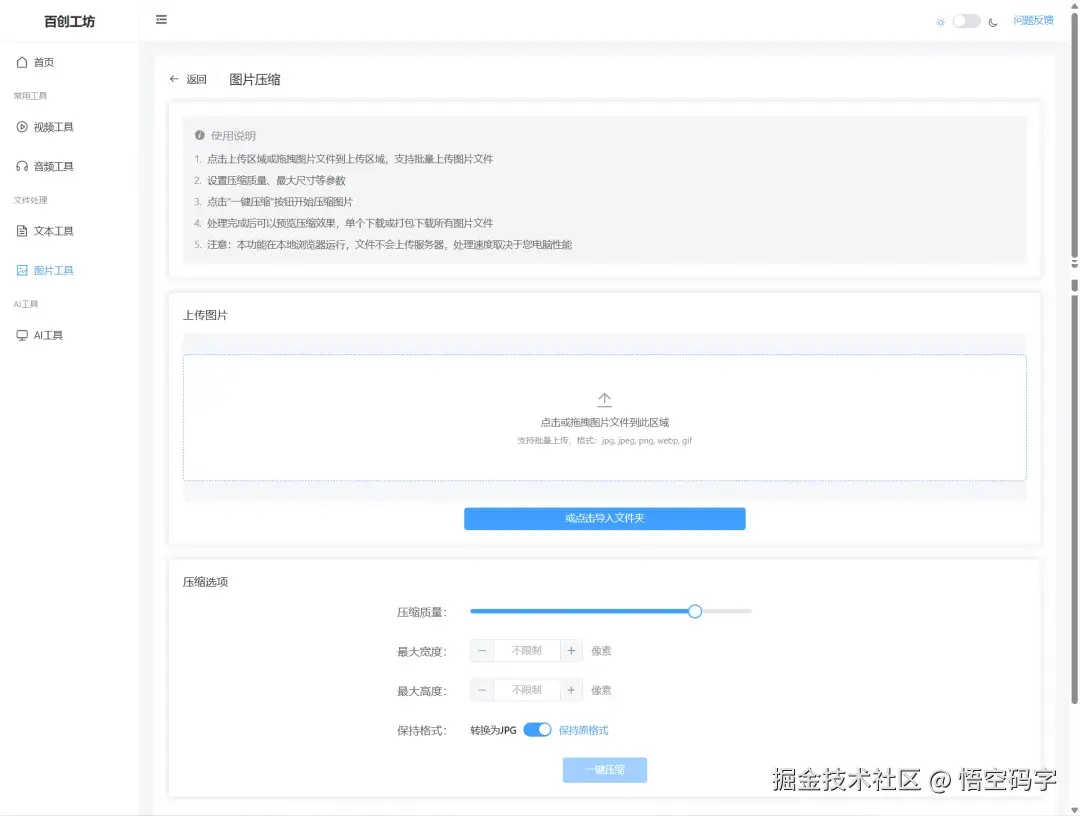The height and width of the screenshot is (816, 1080).
Task: Click the hamburger menu icon
Action: point(161,19)
